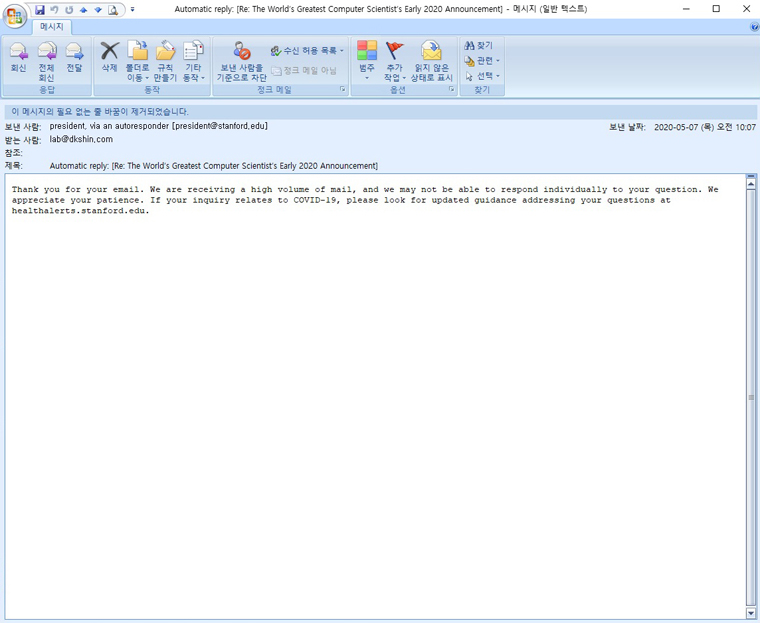This screenshot has height=623, width=760.
Task: Click the recipient lab@dkshin.com address
Action: tap(81, 139)
